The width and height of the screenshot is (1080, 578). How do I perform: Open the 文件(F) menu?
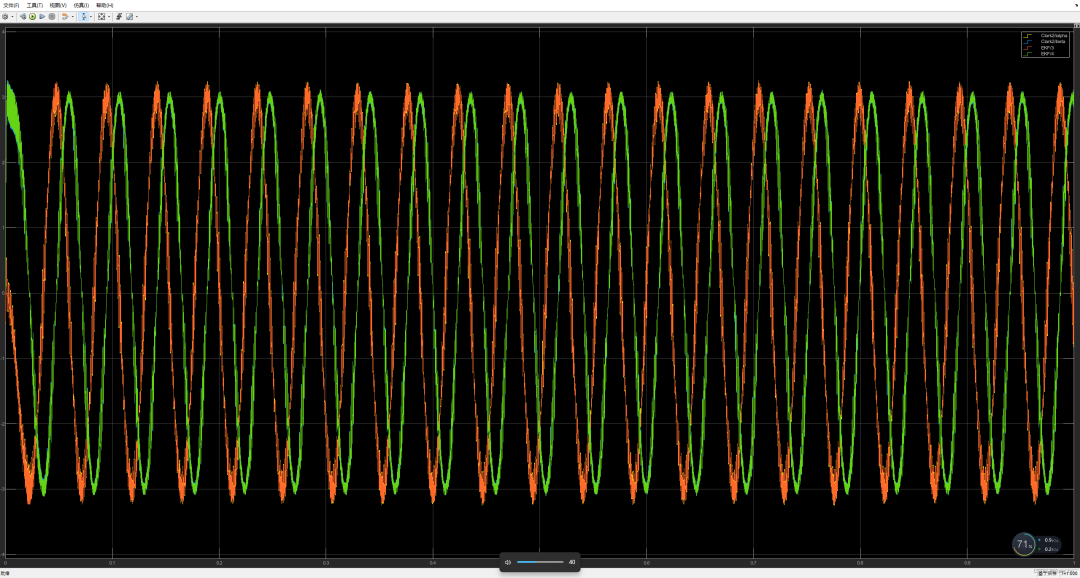tap(10, 5)
